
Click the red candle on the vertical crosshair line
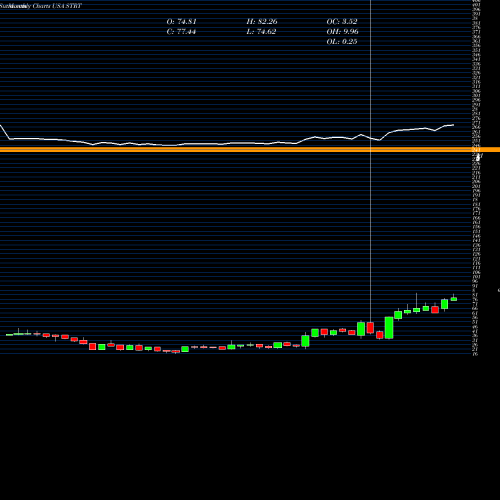(370, 328)
